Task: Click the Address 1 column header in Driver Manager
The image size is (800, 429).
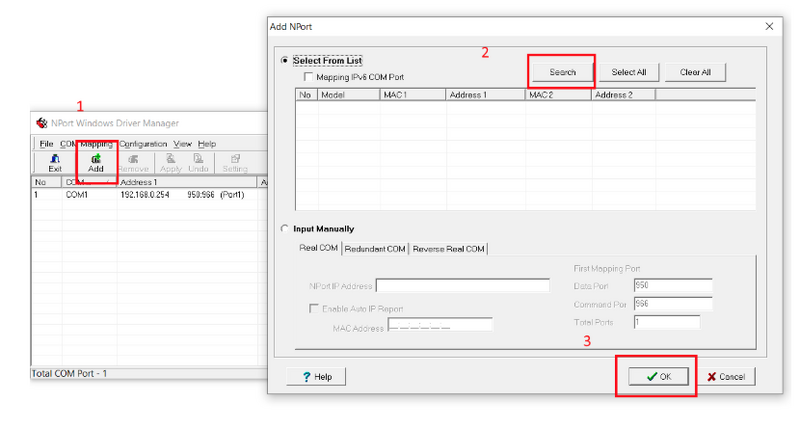Action: click(x=186, y=182)
